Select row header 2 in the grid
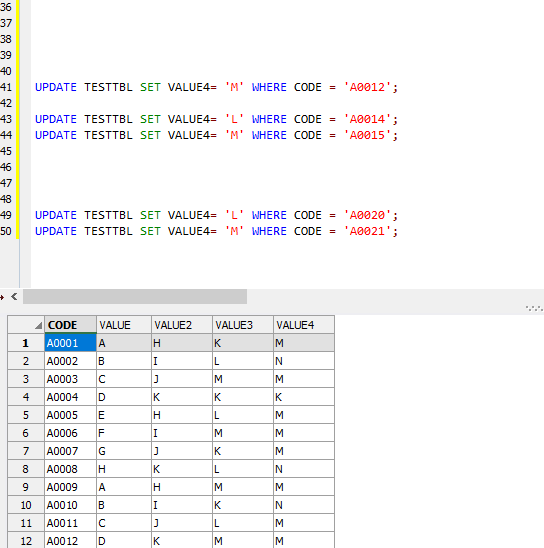544x548 pixels. (26, 361)
